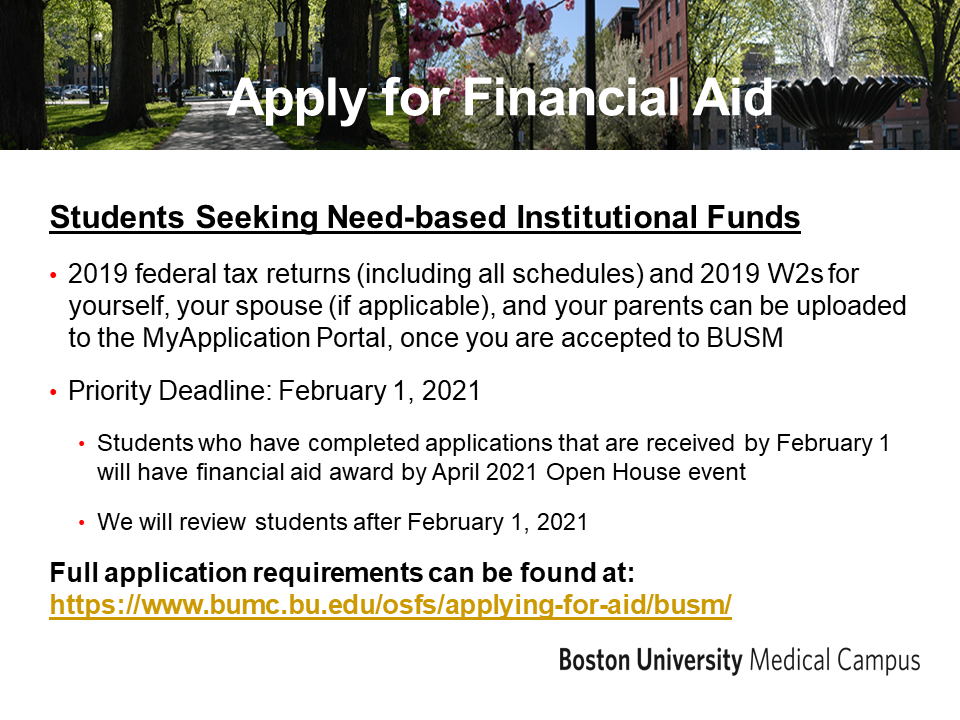Click the red bullet before 2019 federal tax returns
Image resolution: width=960 pixels, height=720 pixels.
tap(54, 275)
